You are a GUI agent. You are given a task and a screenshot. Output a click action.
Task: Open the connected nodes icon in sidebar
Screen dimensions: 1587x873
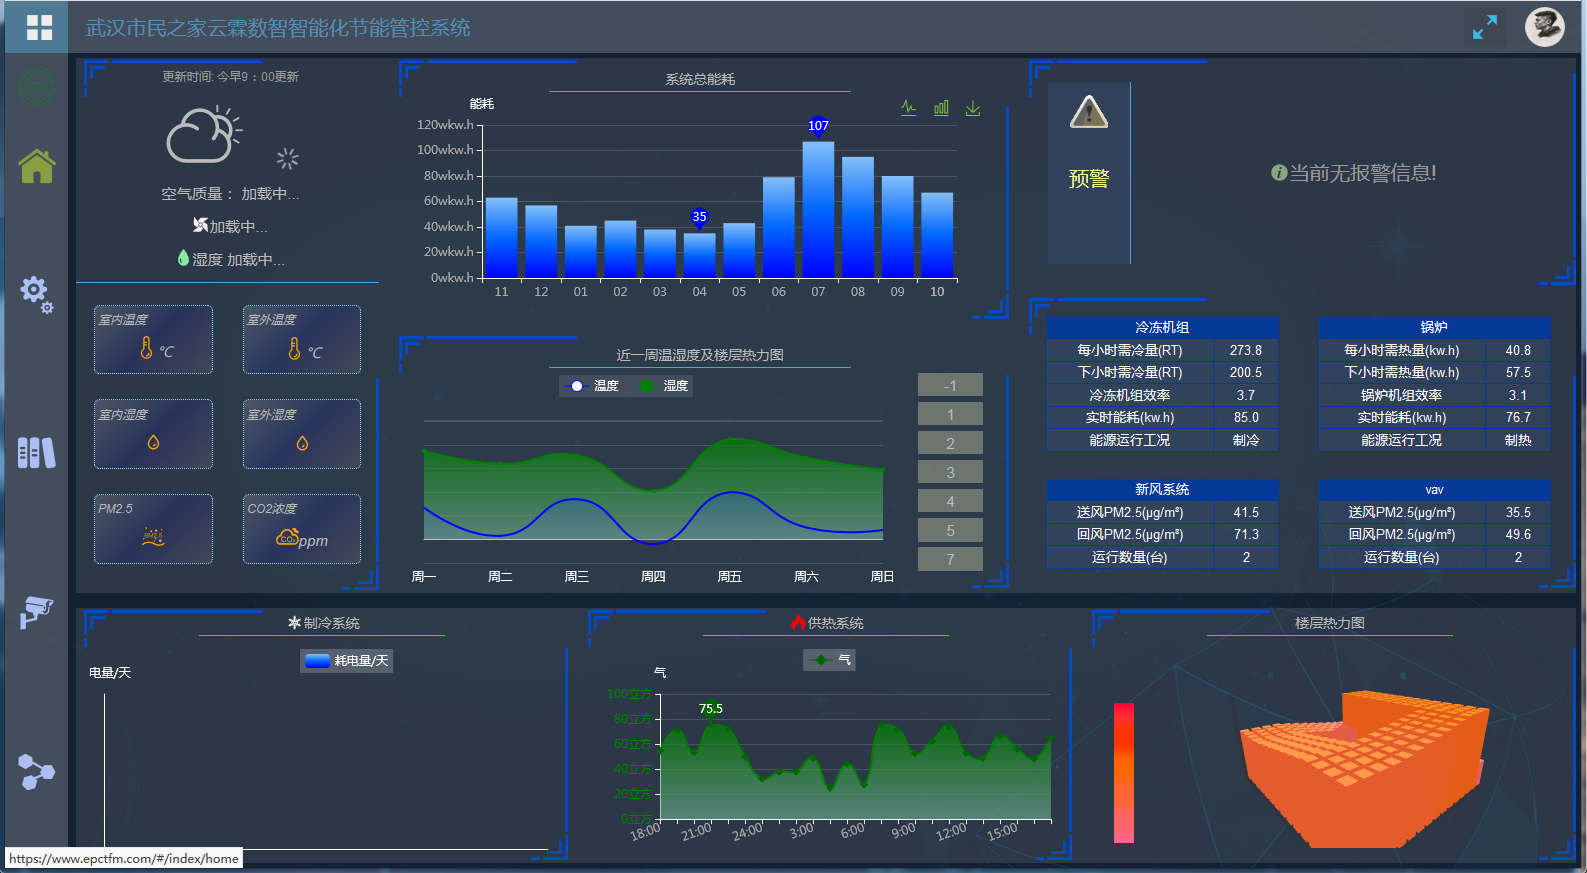tap(37, 771)
